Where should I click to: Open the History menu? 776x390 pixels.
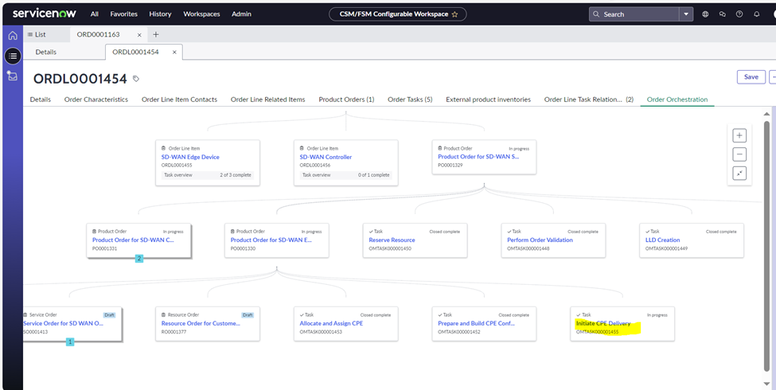[160, 14]
